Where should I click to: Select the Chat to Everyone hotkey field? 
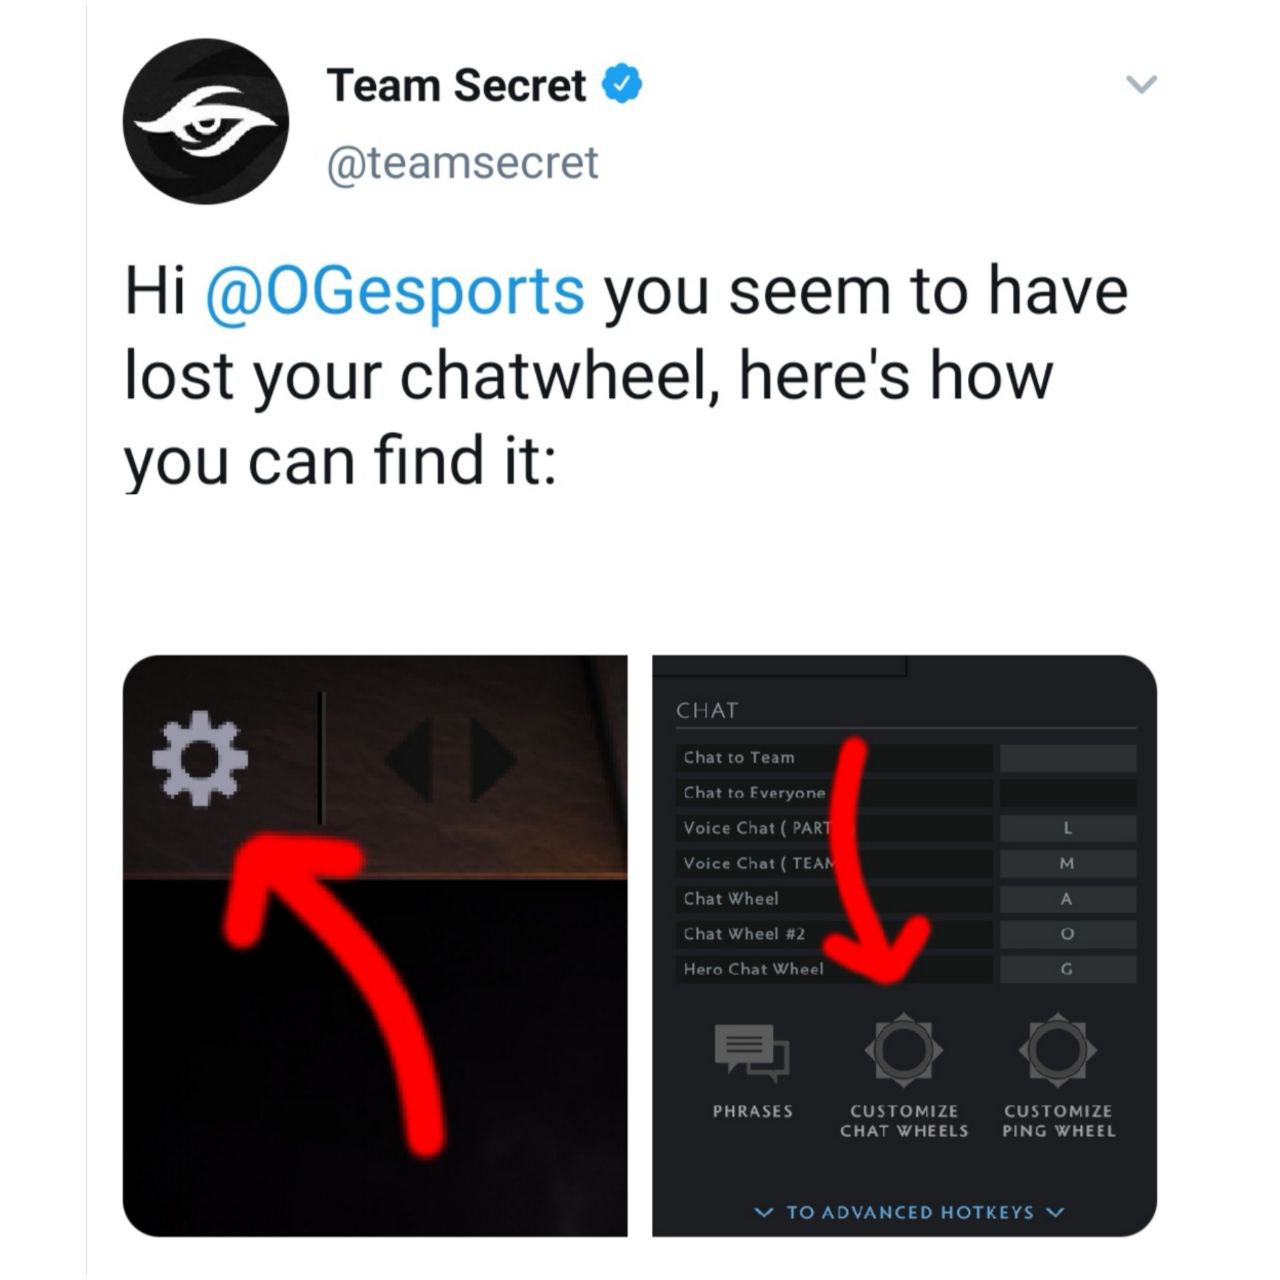point(1068,793)
